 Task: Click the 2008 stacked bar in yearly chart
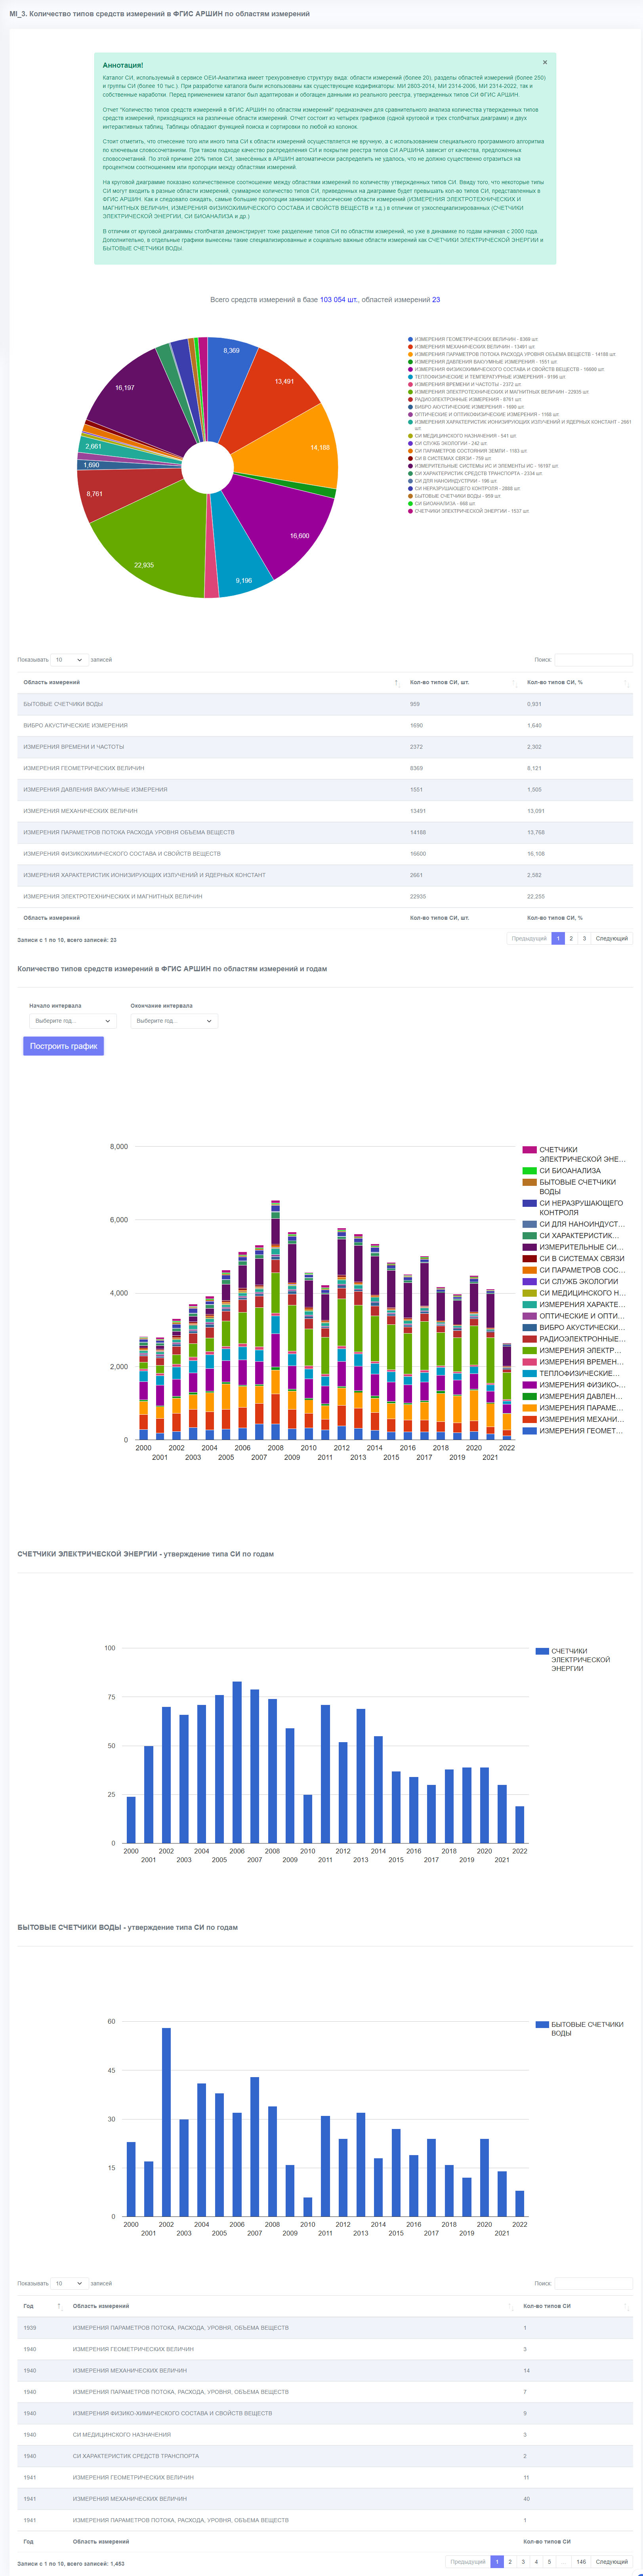pos(276,1320)
